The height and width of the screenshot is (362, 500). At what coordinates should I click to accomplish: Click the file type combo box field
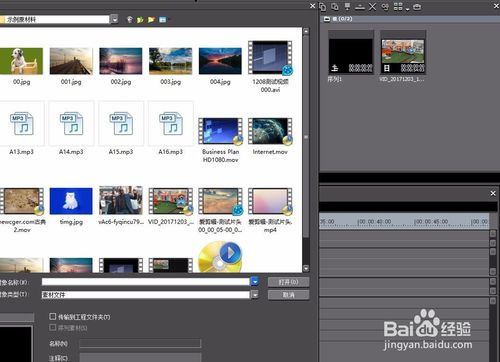(146, 294)
